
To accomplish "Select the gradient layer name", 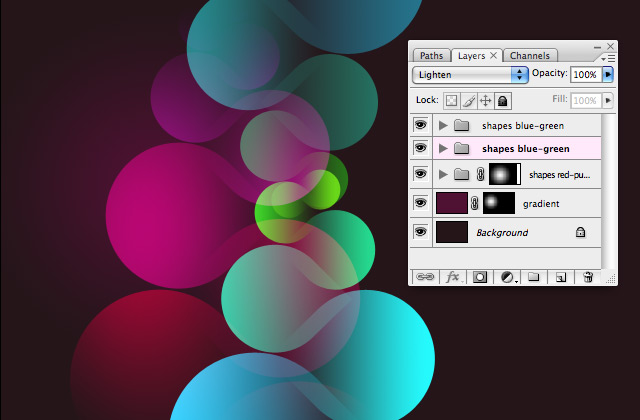I will [x=541, y=204].
